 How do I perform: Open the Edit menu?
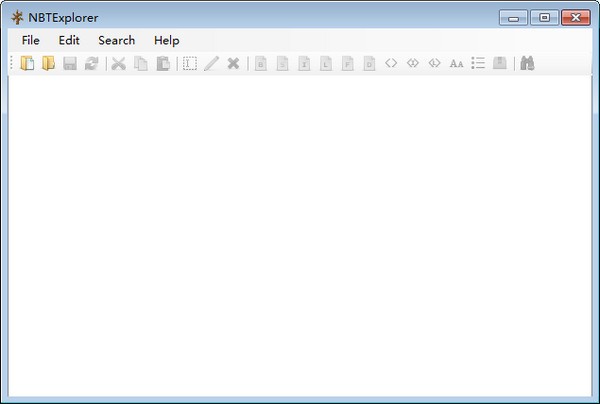[x=69, y=40]
